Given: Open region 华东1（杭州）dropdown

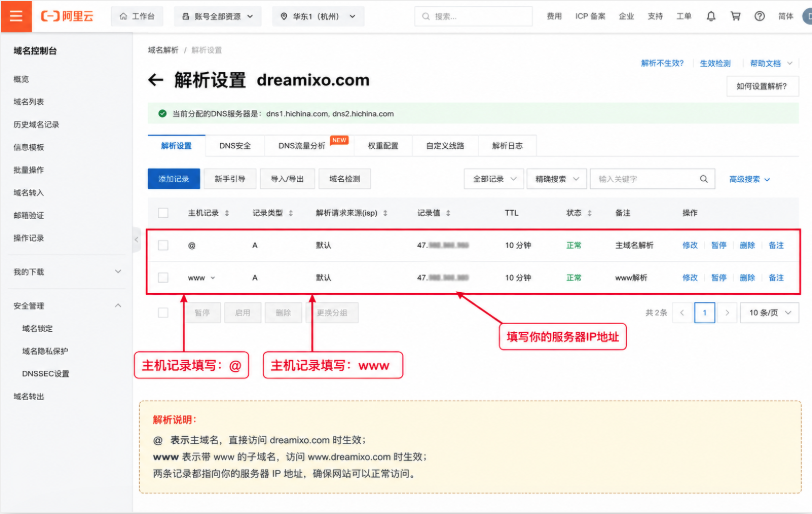Looking at the screenshot, I should tap(318, 17).
